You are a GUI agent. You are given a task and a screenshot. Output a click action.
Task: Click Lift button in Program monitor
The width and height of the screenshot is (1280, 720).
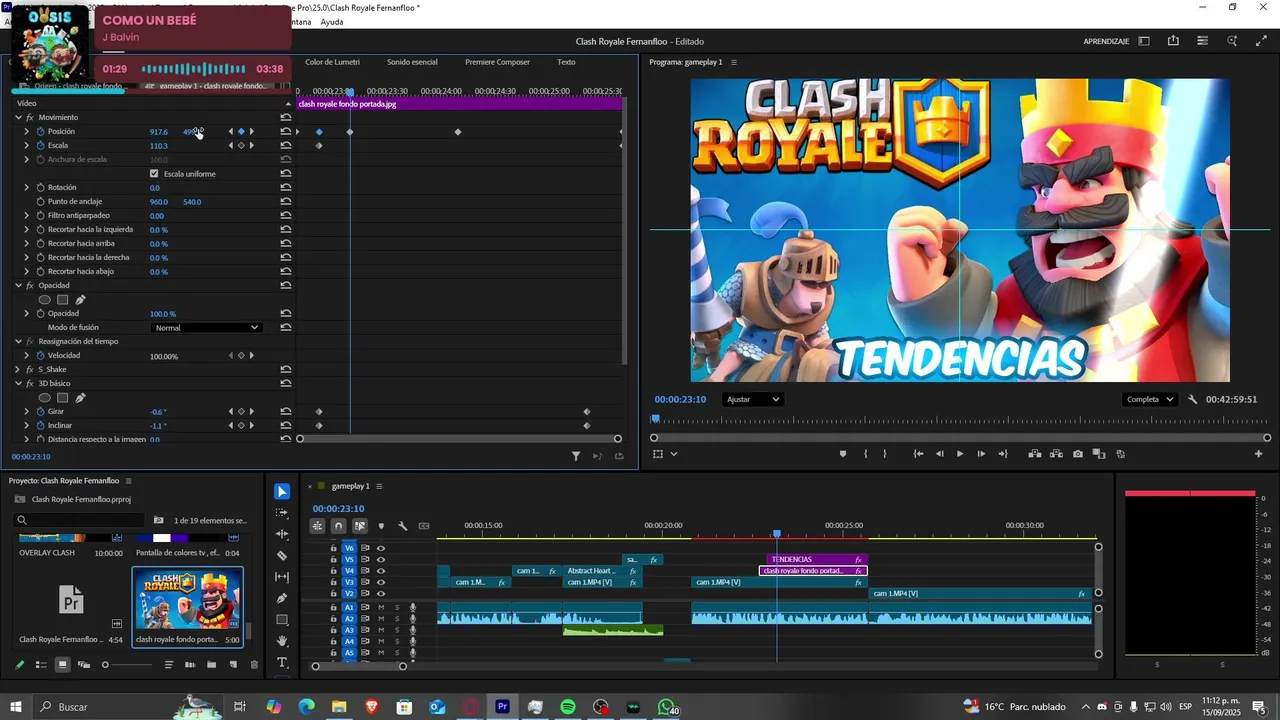[1035, 454]
